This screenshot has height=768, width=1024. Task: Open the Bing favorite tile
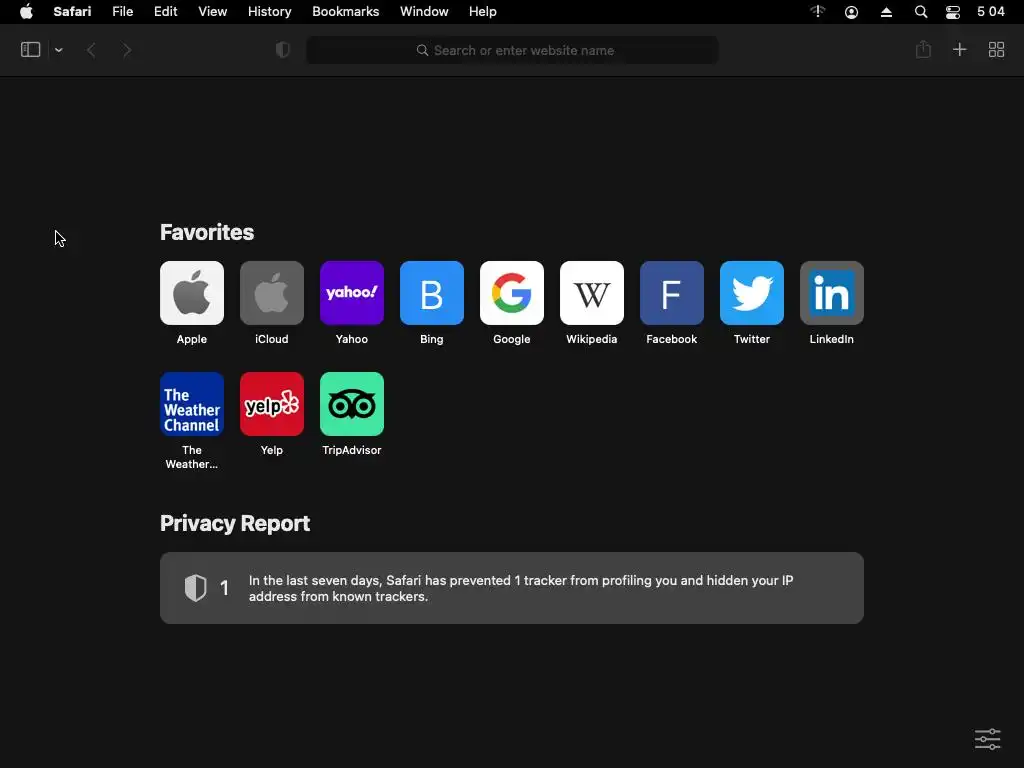[x=432, y=293]
